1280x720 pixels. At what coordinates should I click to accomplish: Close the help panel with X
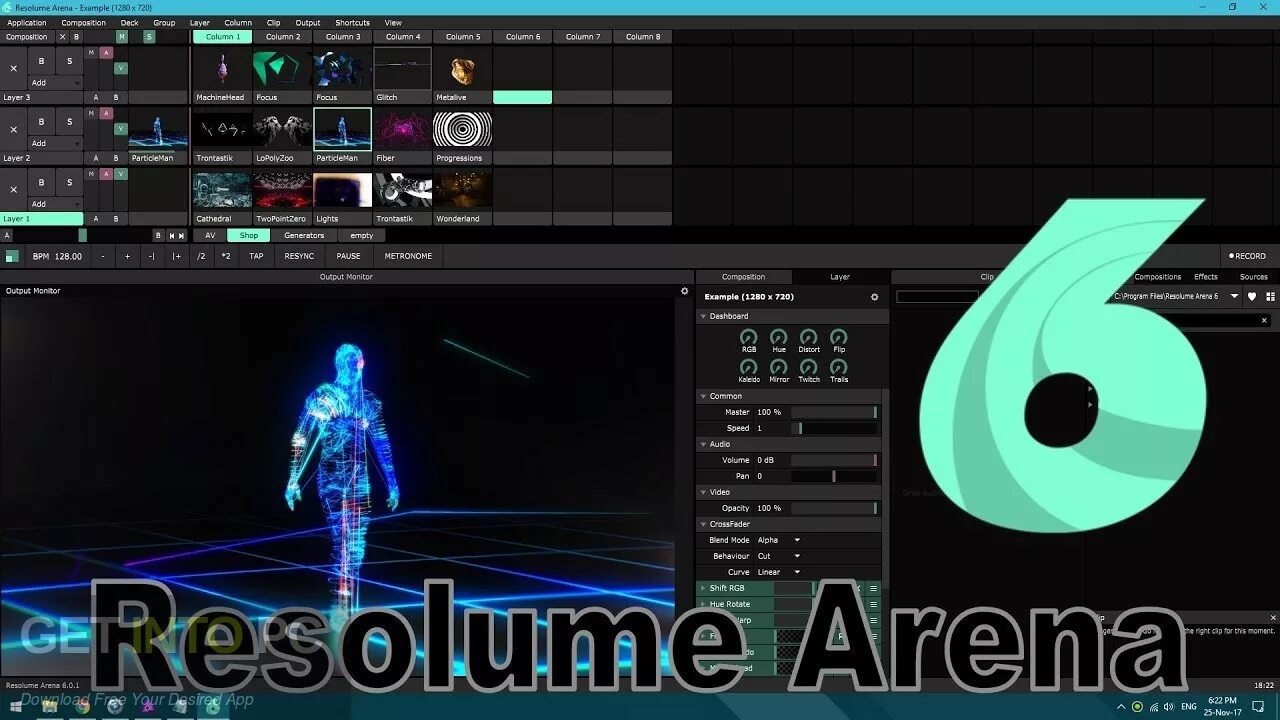pyautogui.click(x=1273, y=618)
